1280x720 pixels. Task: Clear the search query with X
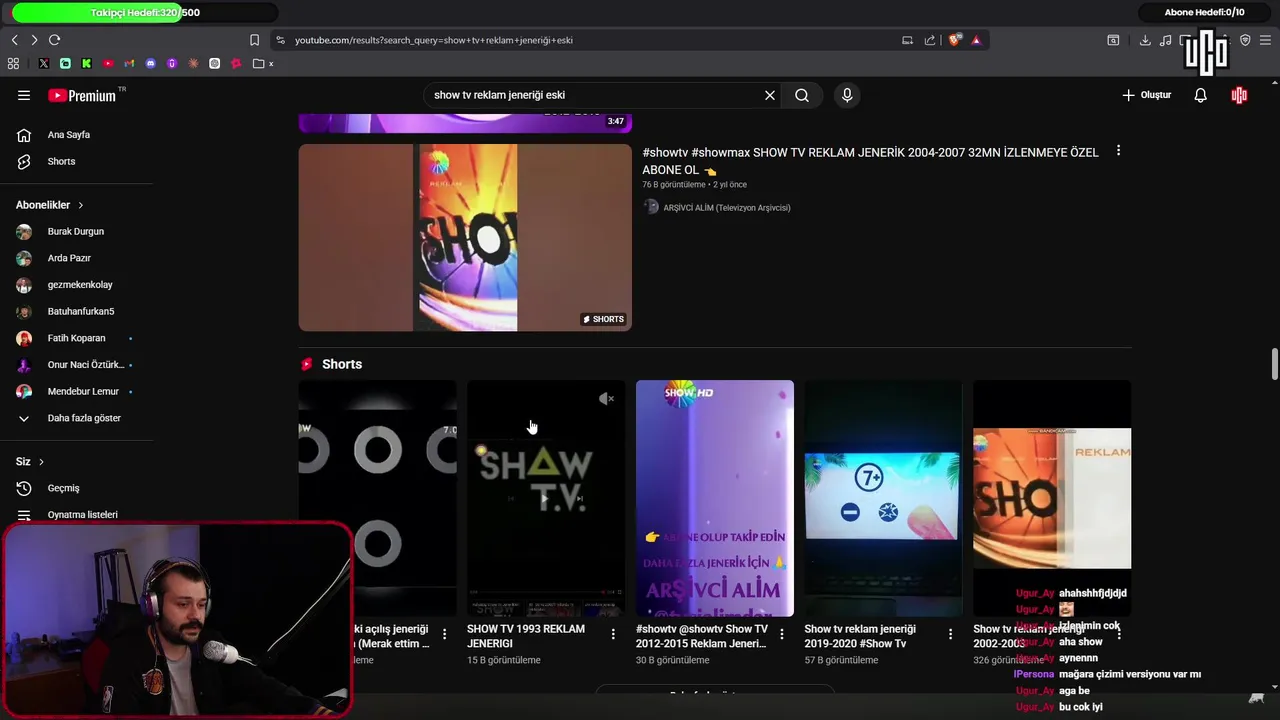(x=770, y=95)
